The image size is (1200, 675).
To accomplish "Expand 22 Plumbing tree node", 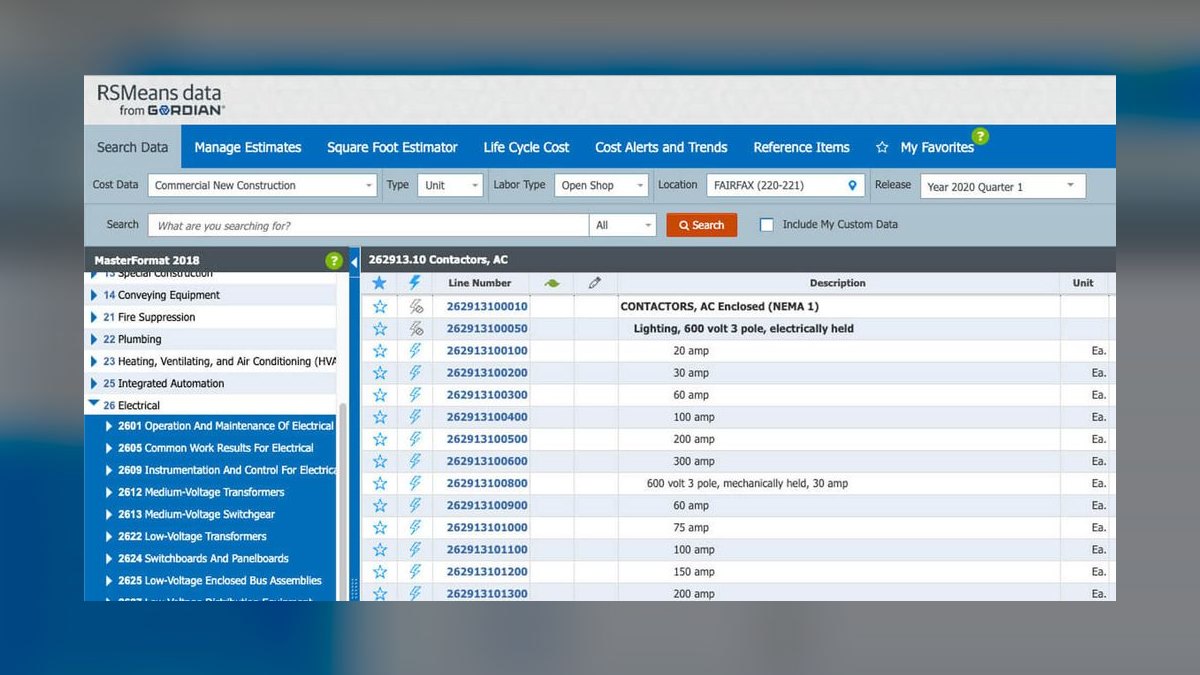I will coord(95,339).
